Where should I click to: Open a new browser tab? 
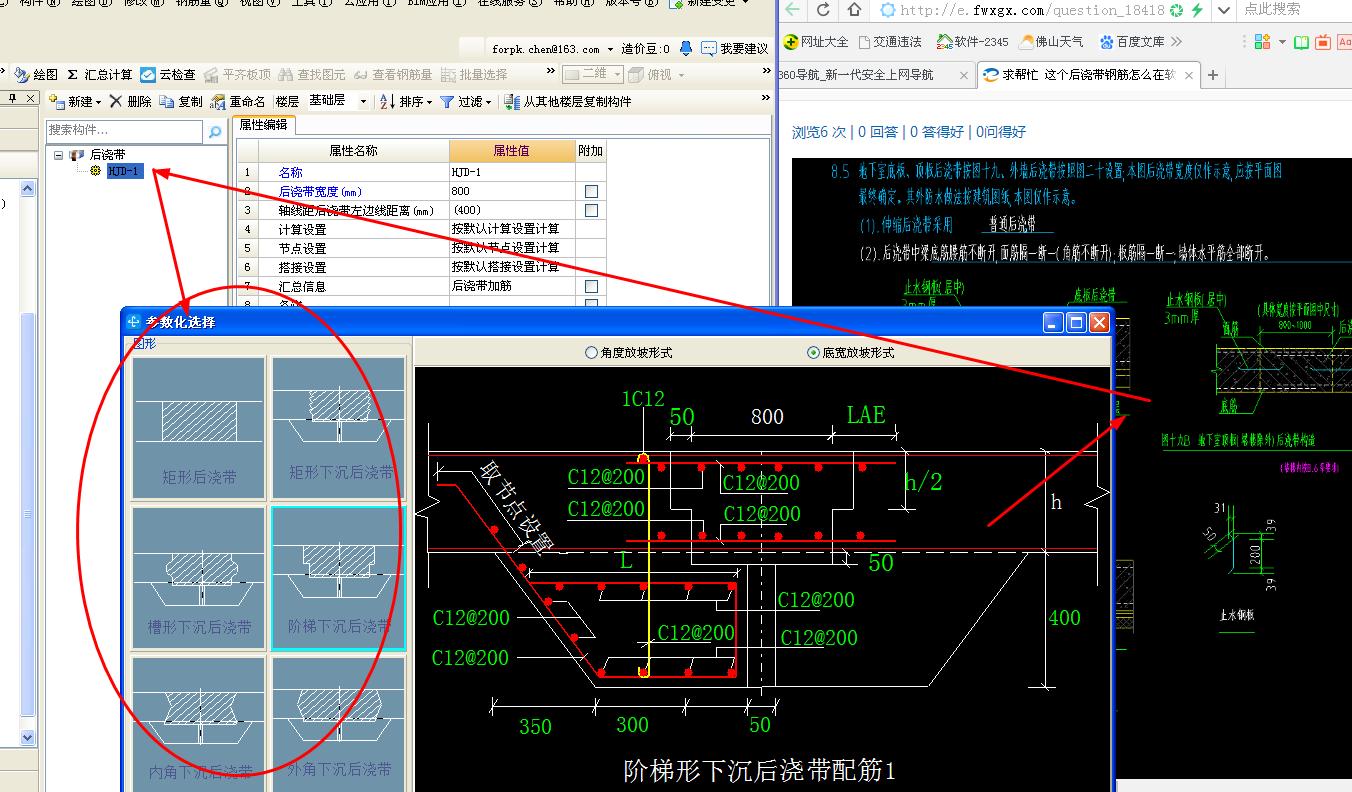pos(1213,75)
